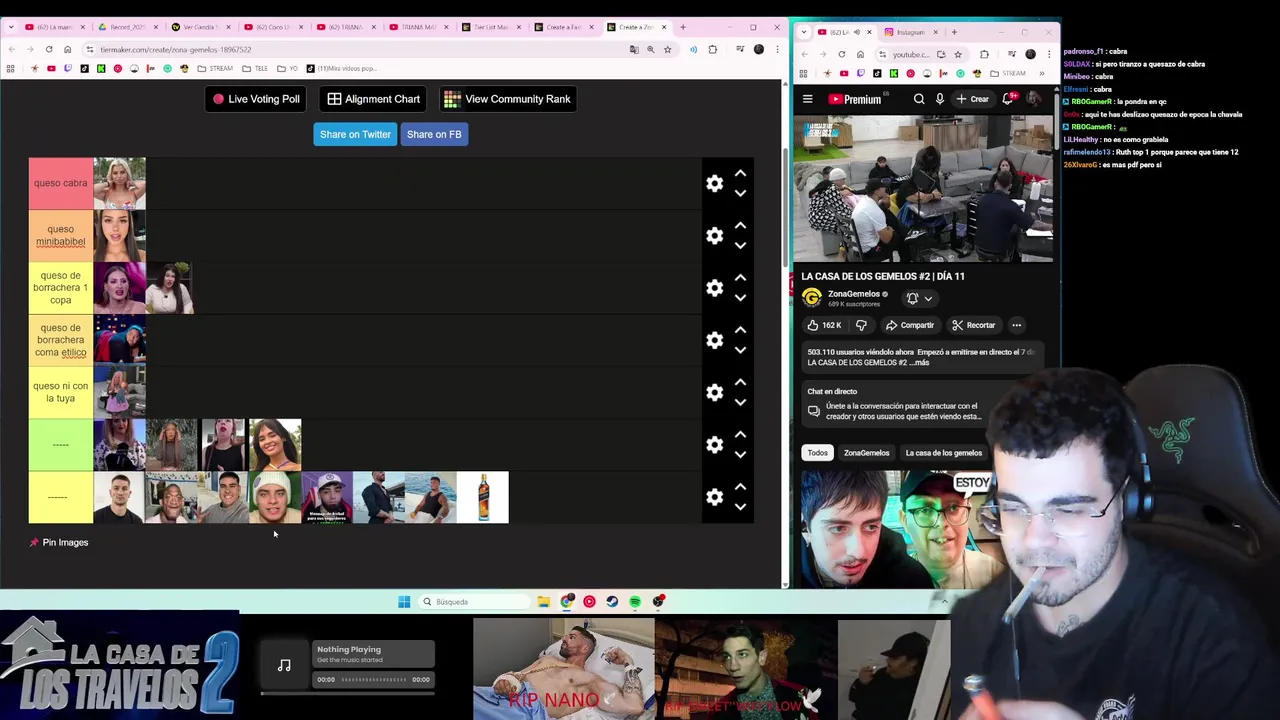This screenshot has height=720, width=1280.
Task: Share tier list on Twitter
Action: (355, 134)
